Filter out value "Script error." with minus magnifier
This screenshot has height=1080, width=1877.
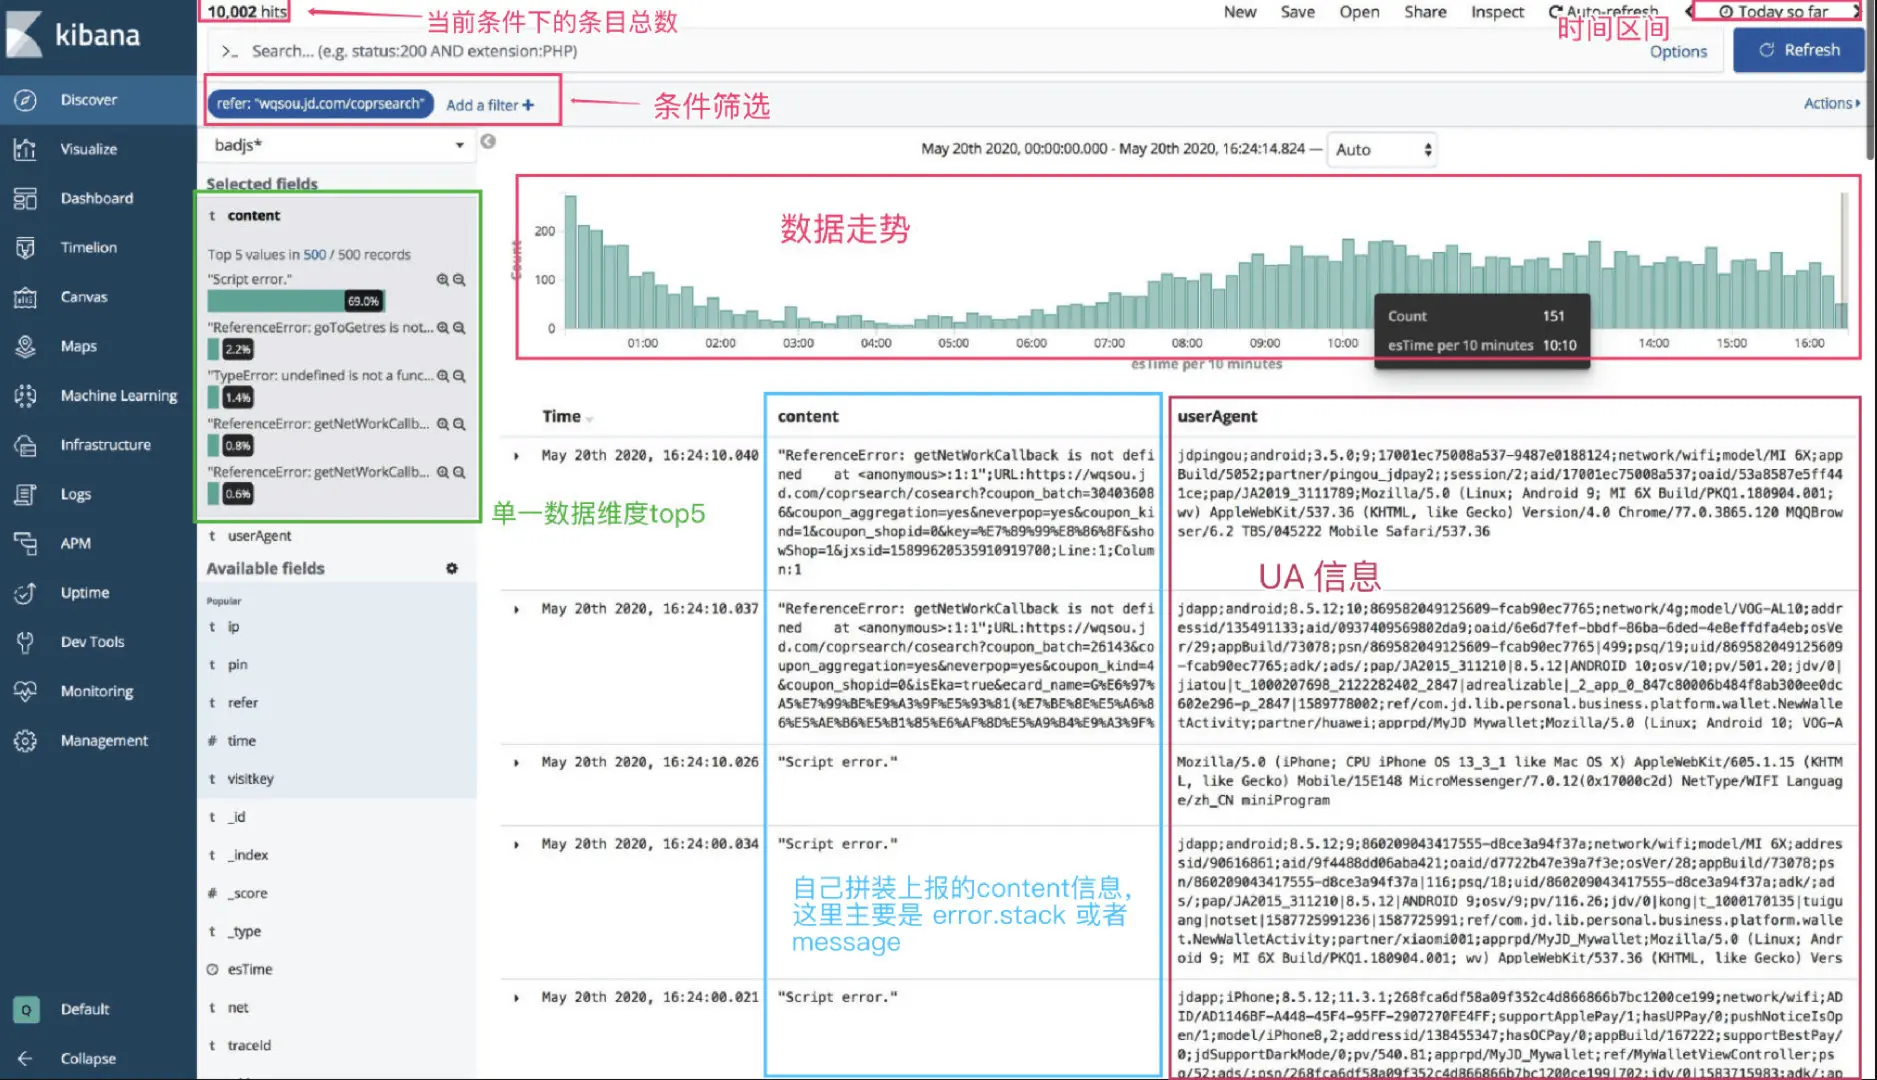point(459,280)
